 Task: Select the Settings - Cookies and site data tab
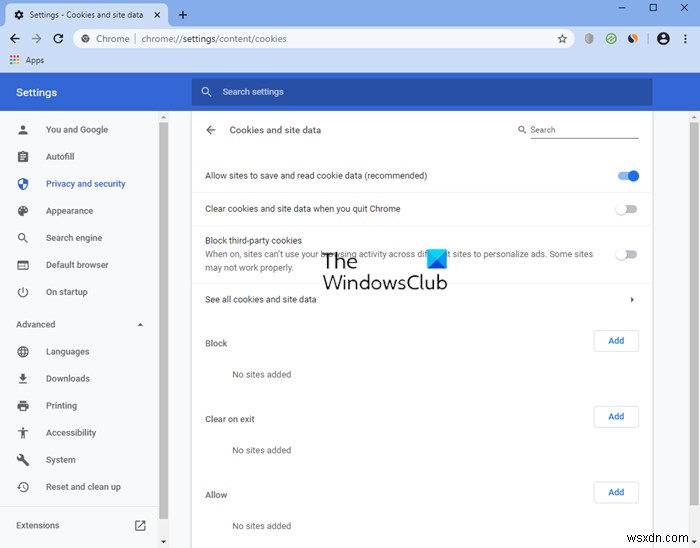[87, 15]
